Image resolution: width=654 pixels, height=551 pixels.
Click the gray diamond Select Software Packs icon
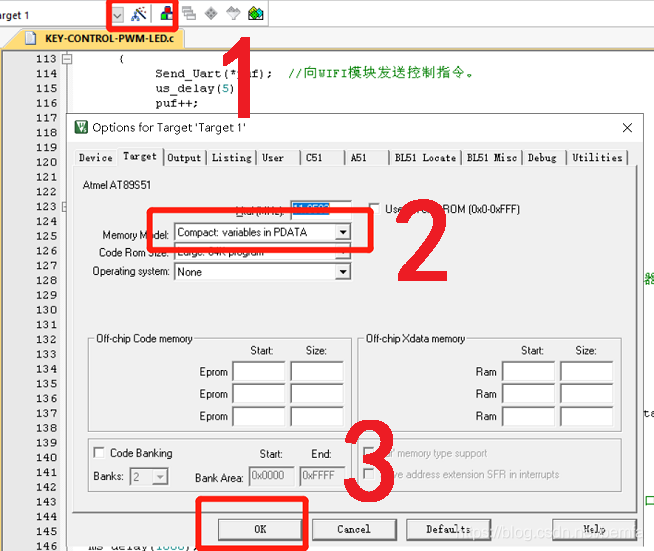click(211, 13)
